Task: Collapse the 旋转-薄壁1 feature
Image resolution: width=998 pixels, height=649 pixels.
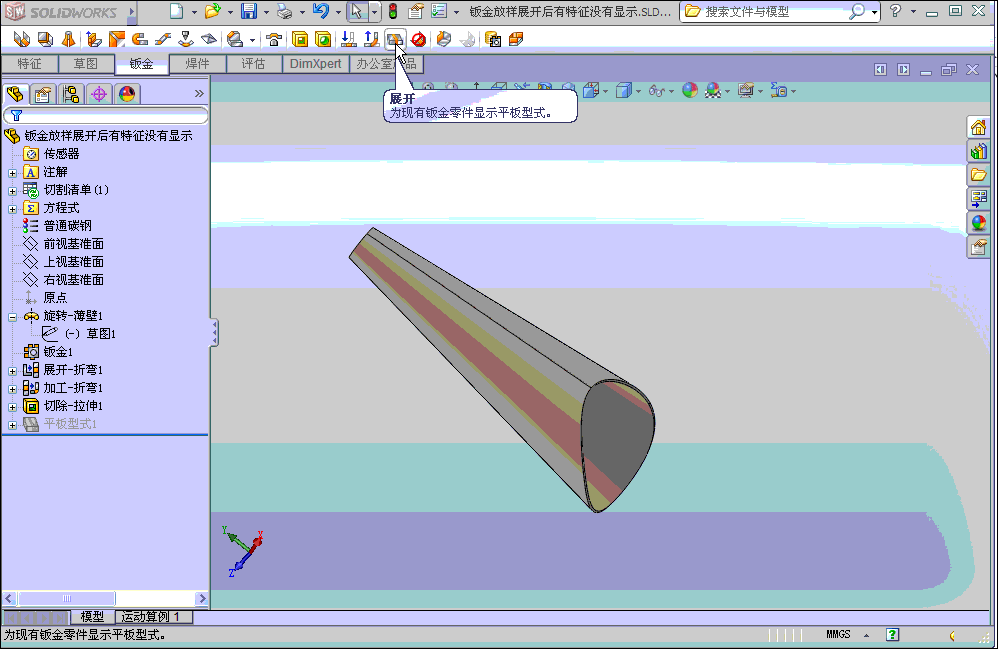Action: click(x=12, y=316)
